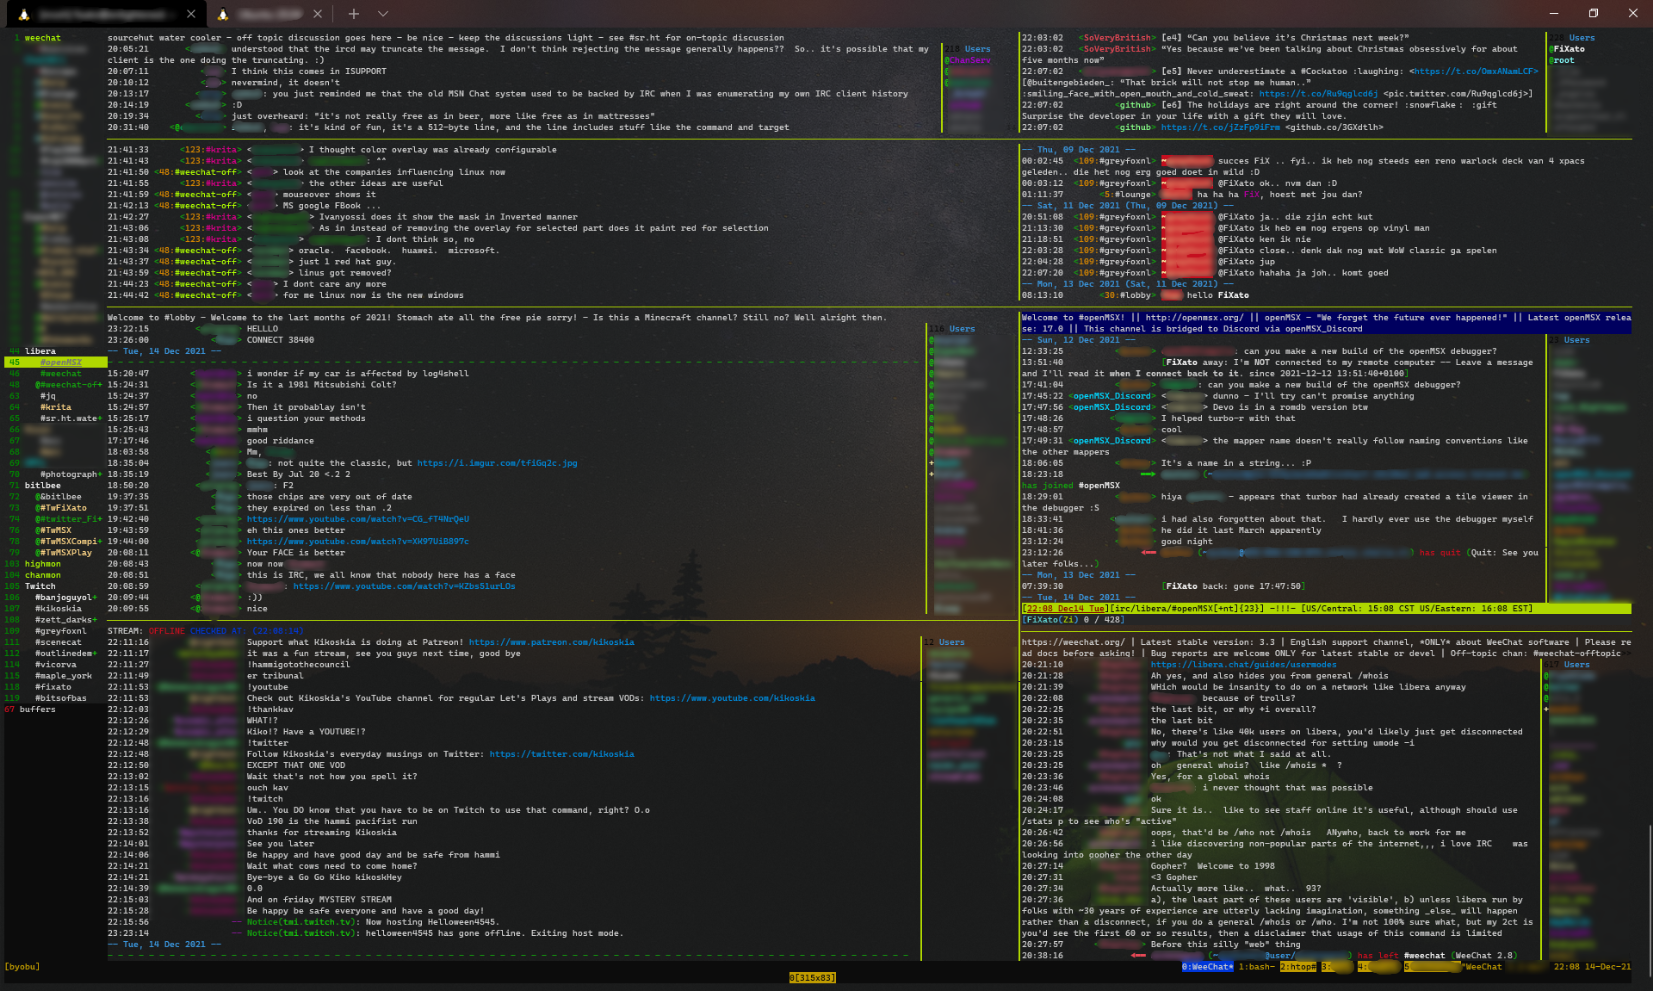The height and width of the screenshot is (991, 1653).
Task: Switch to byobu window 0:WeeChat
Action: tap(1207, 967)
